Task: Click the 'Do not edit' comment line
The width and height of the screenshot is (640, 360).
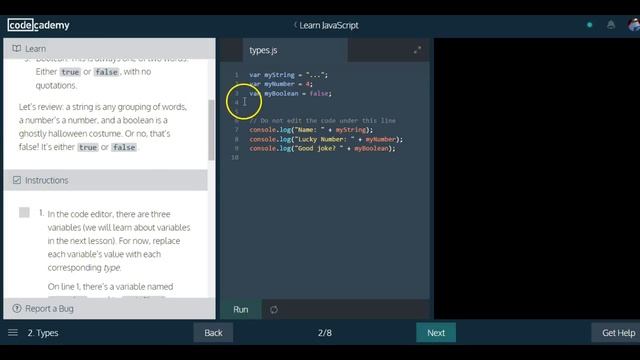Action: tap(322, 120)
